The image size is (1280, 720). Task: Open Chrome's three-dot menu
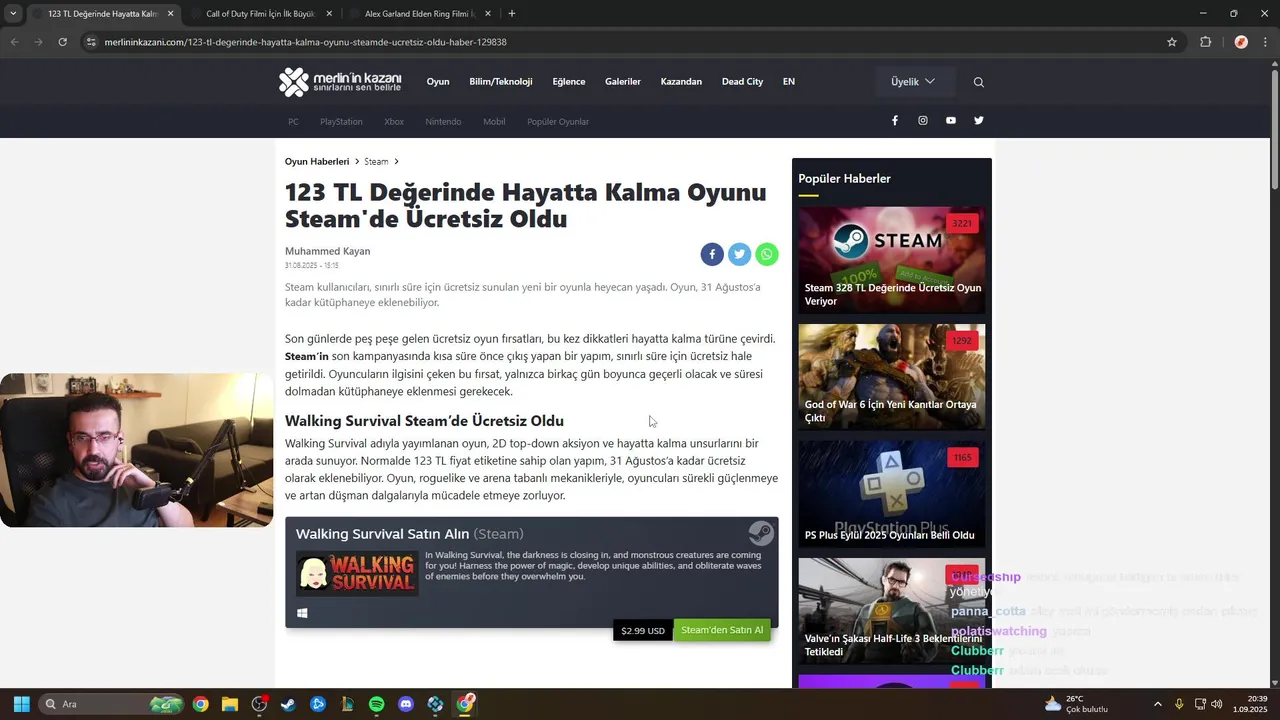click(x=1266, y=42)
